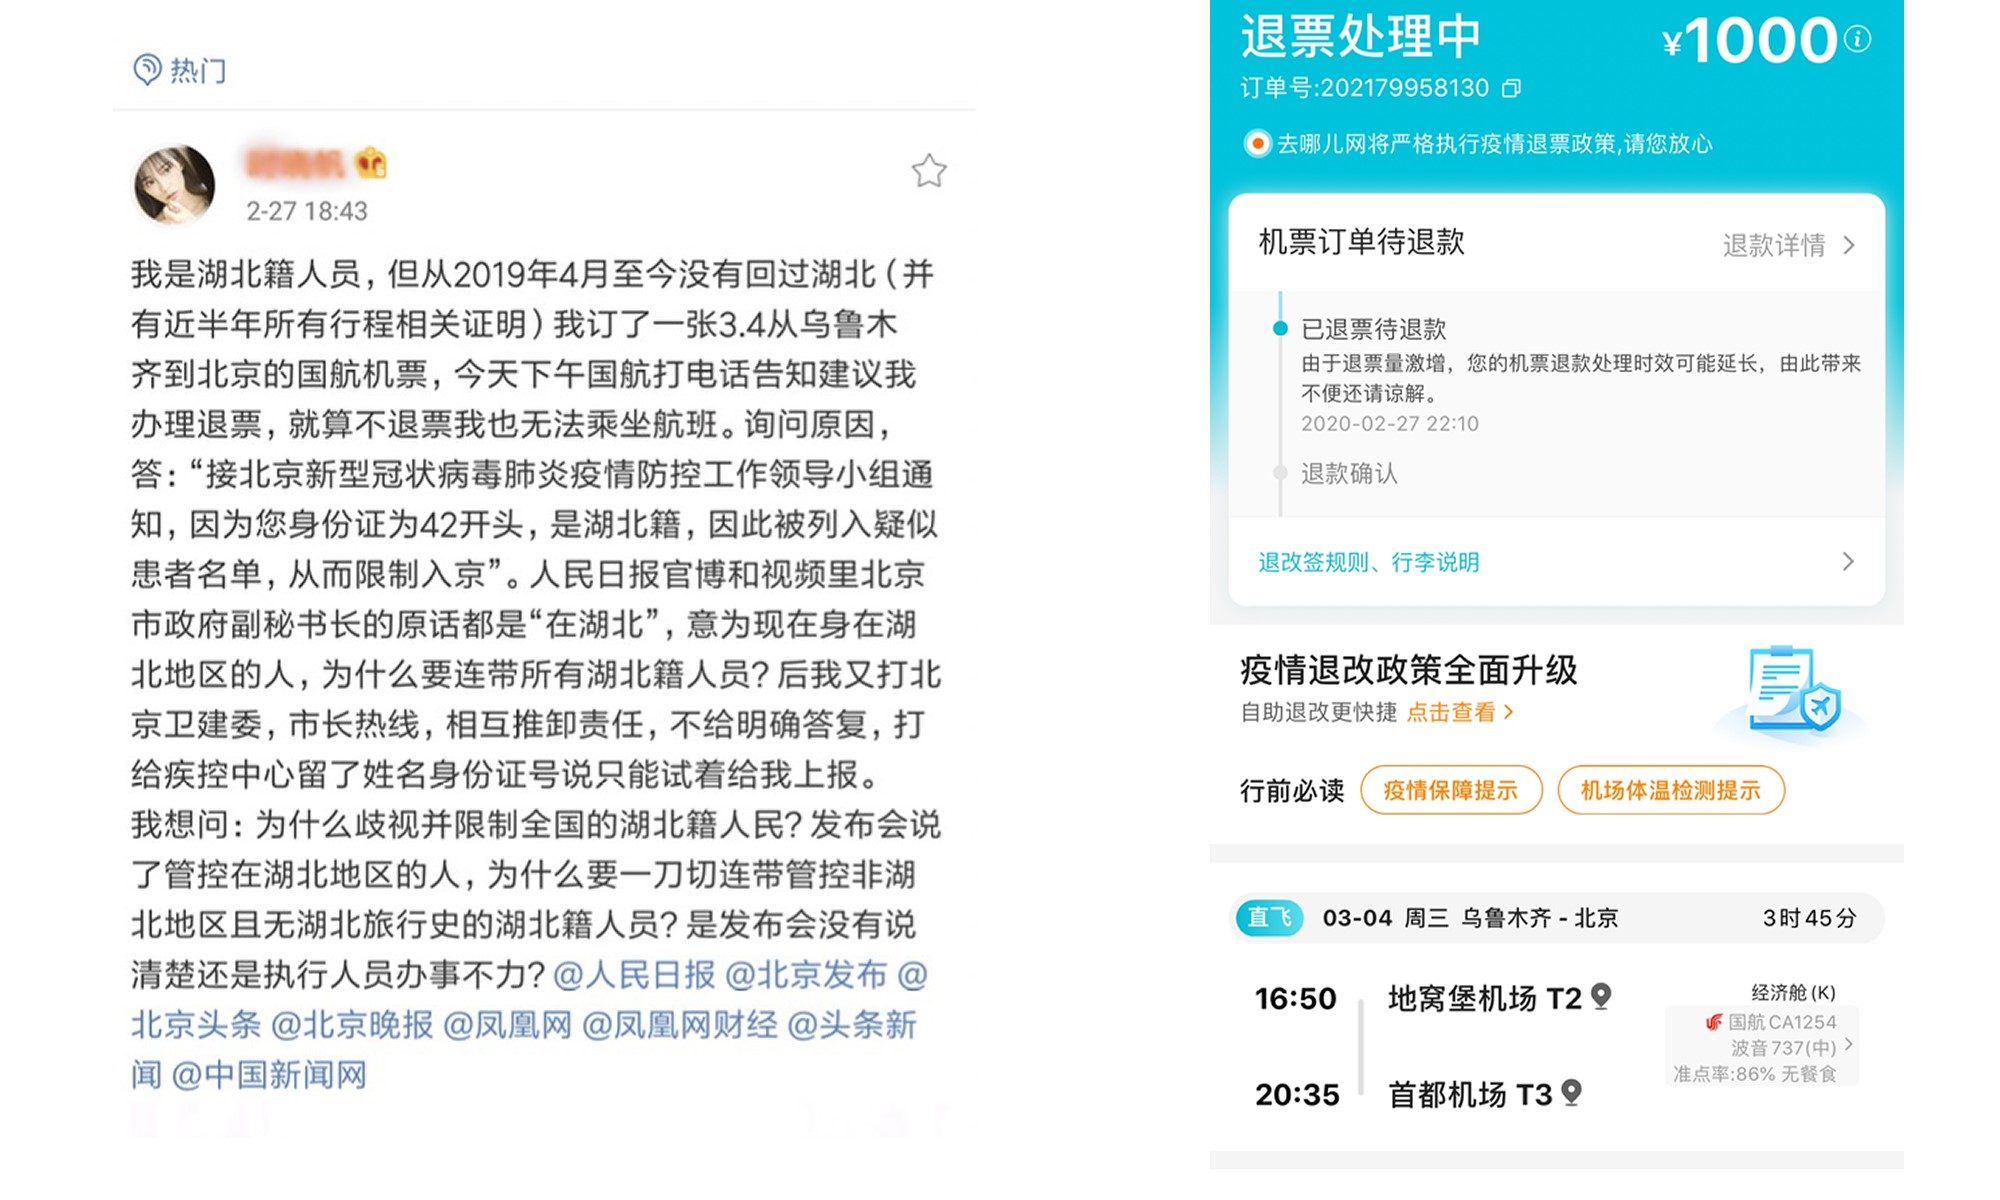Viewport: 2000px width, 1200px height.
Task: Open @凤凰网财经 mention link
Action: 680,1024
